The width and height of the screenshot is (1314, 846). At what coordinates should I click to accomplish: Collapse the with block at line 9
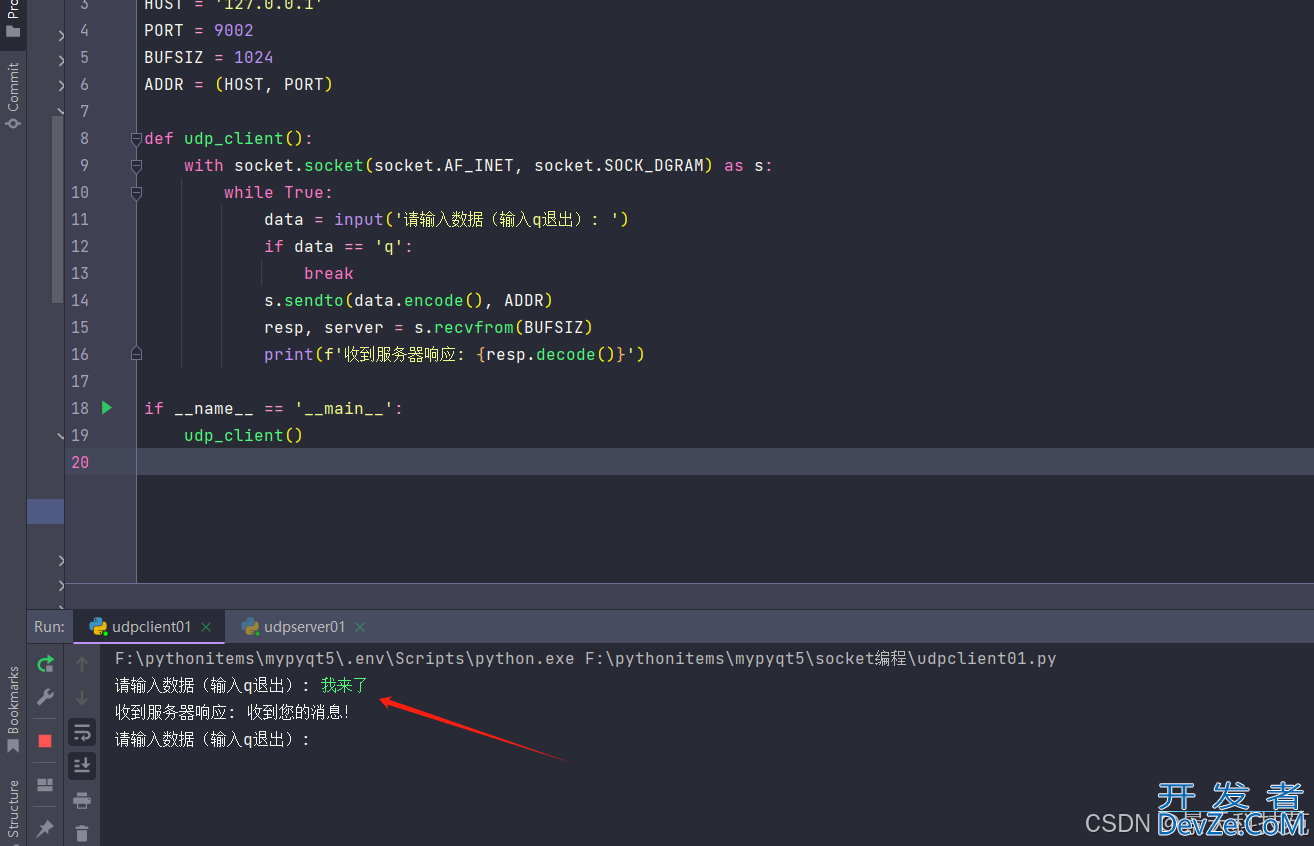coord(136,166)
